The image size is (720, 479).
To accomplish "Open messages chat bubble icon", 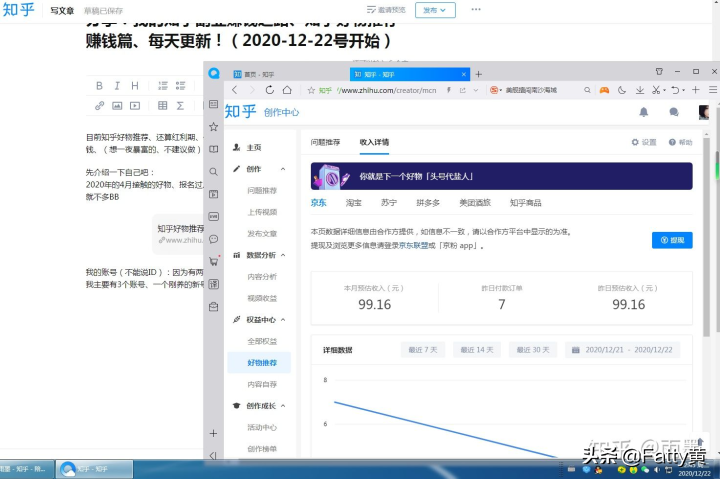I will (x=674, y=112).
